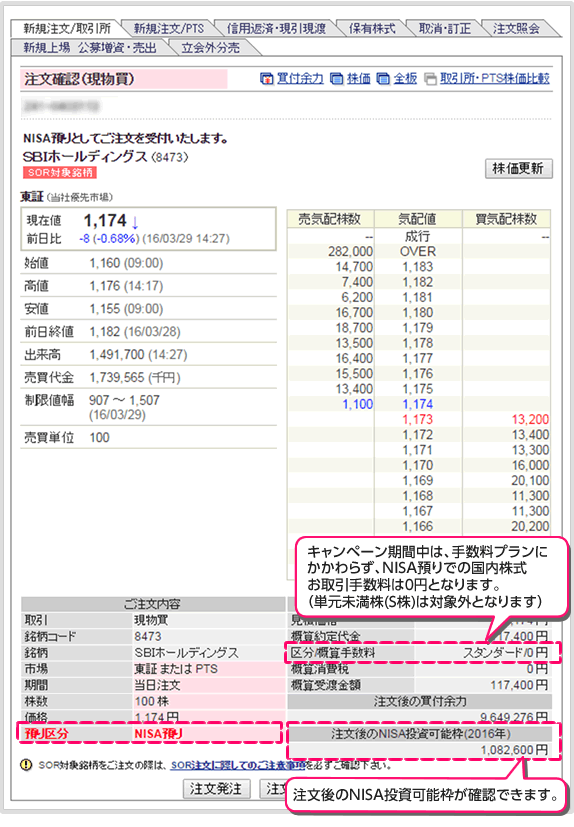Click the 東証 または PTS market value

(x=176, y=669)
